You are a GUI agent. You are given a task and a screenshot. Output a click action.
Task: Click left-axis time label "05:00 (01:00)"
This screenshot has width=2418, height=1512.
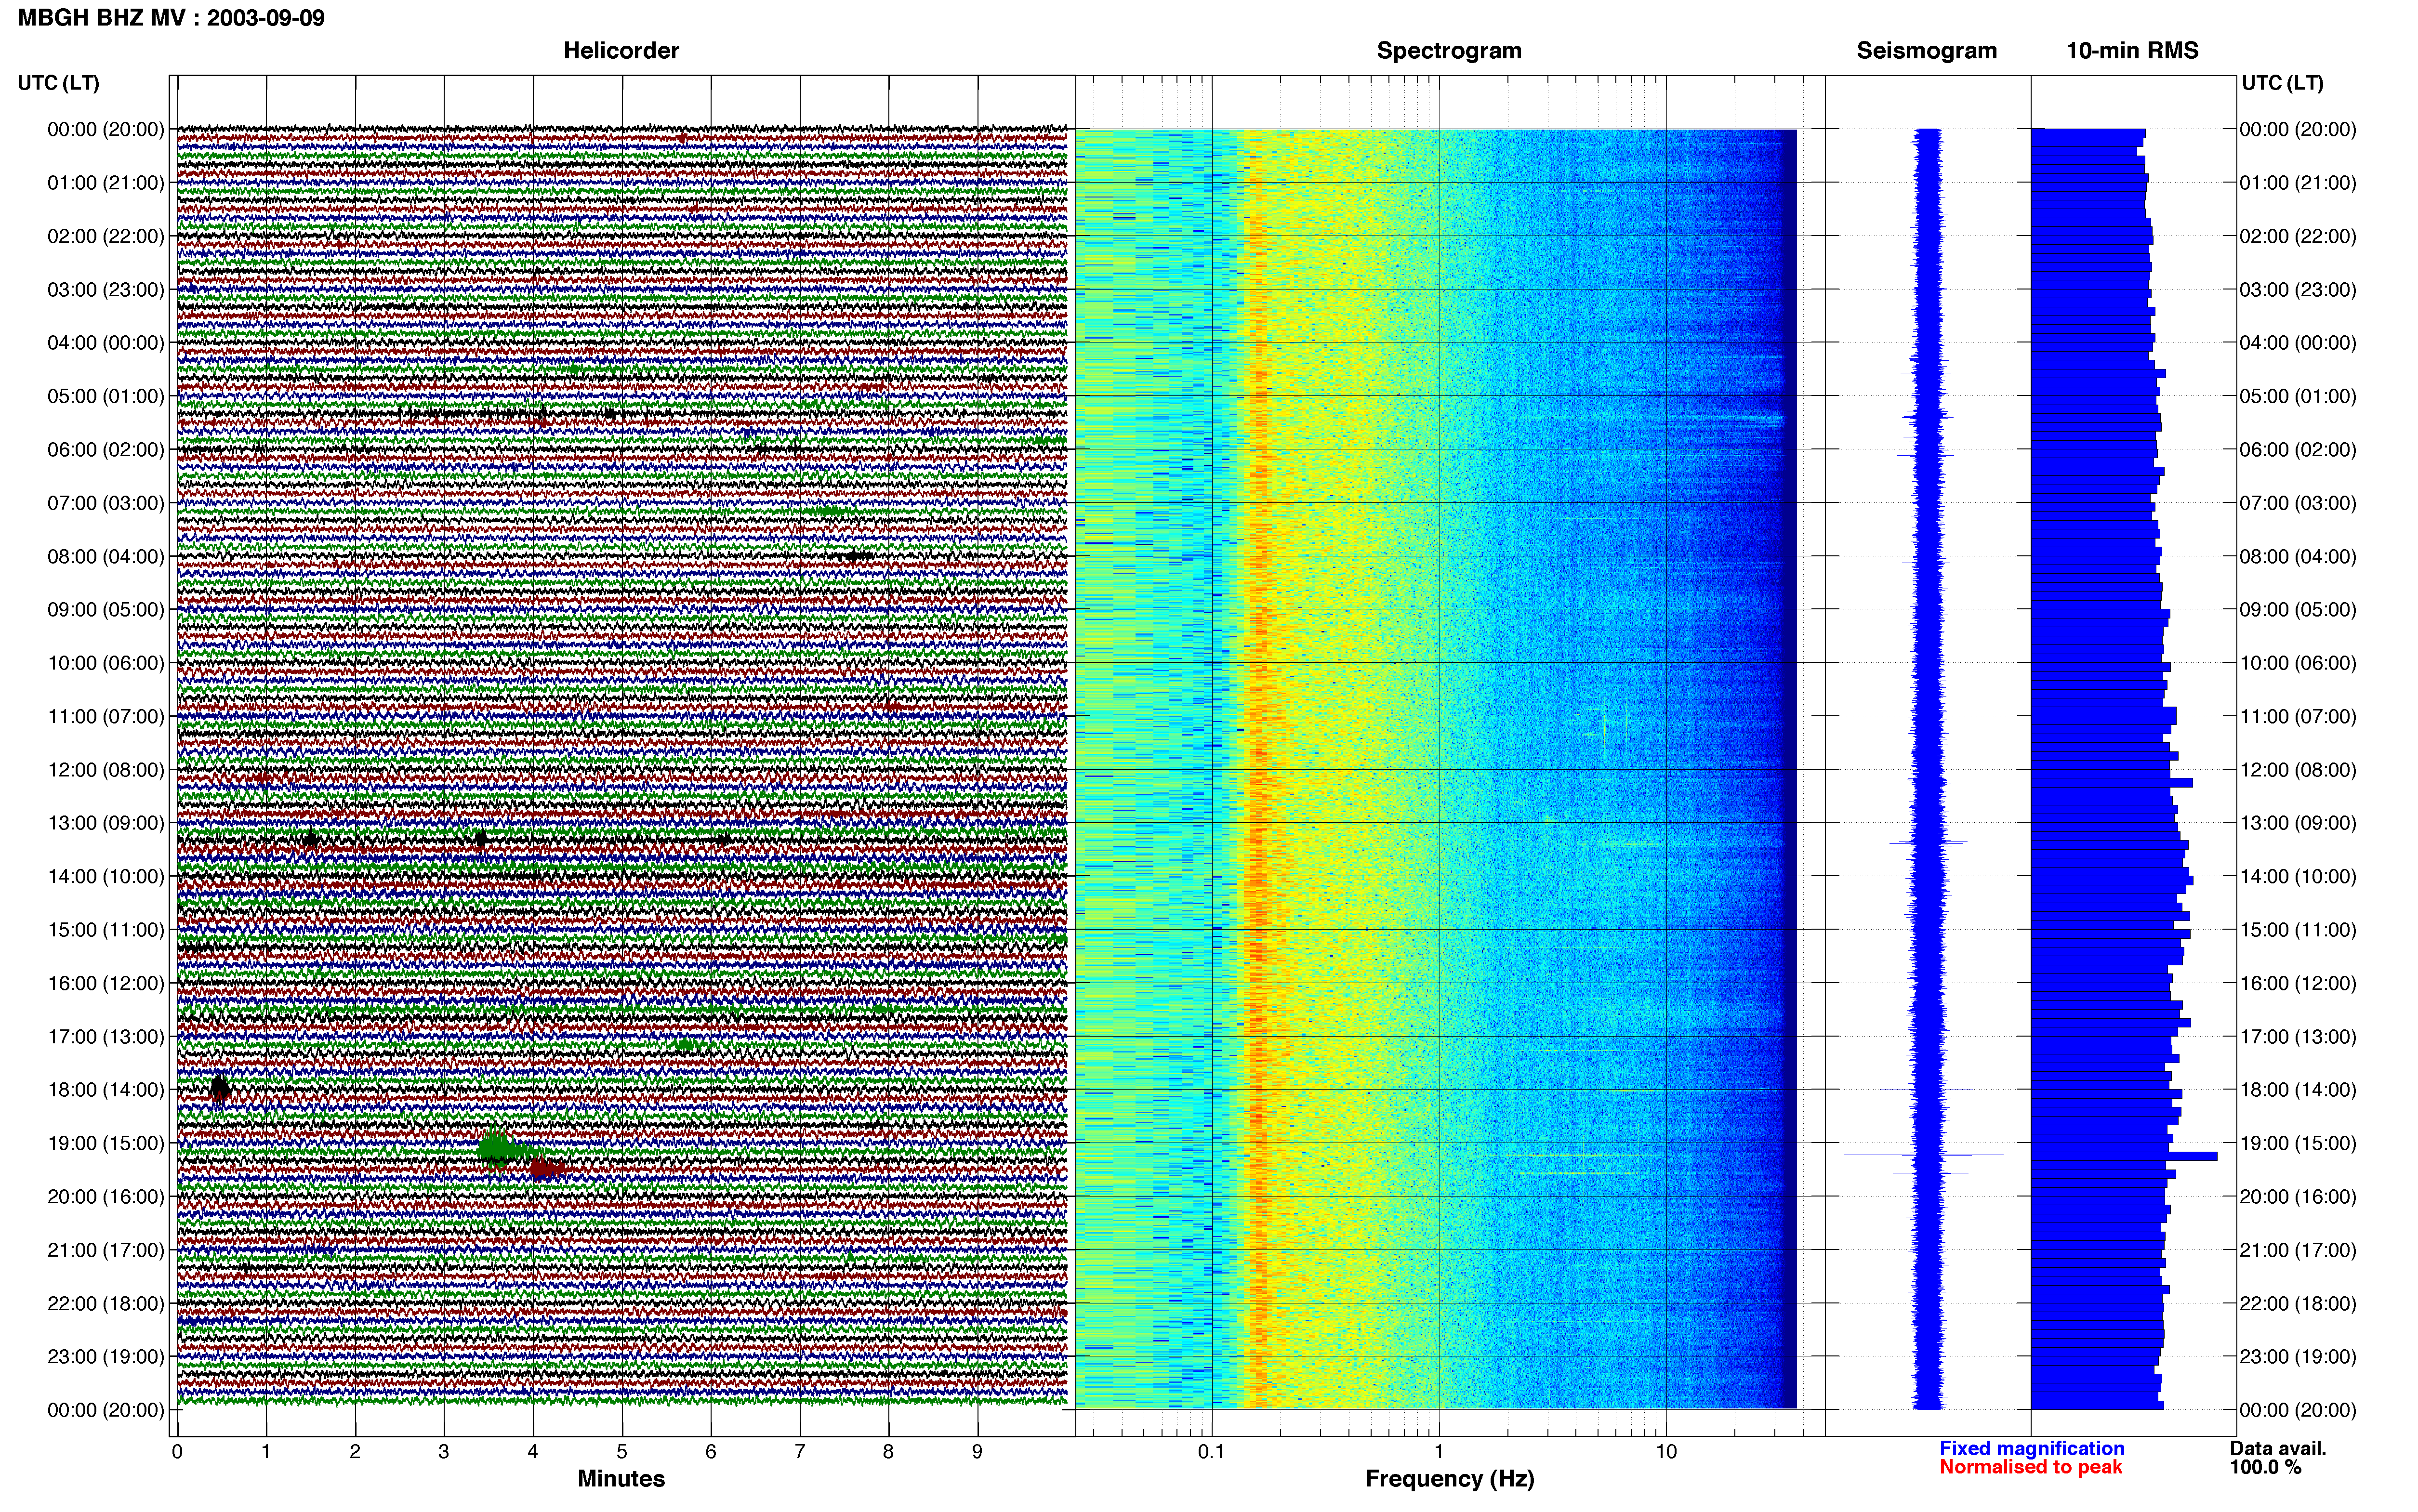106,396
